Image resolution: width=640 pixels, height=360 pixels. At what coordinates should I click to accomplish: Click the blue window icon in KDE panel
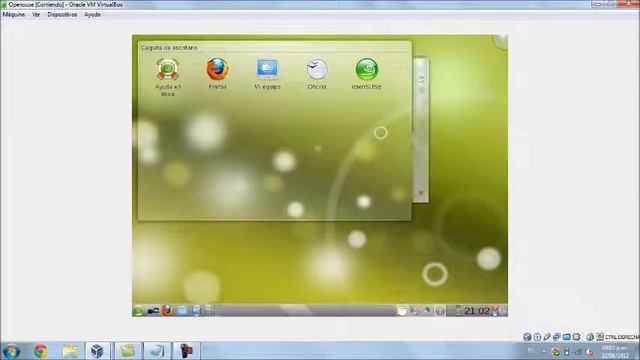(196, 311)
